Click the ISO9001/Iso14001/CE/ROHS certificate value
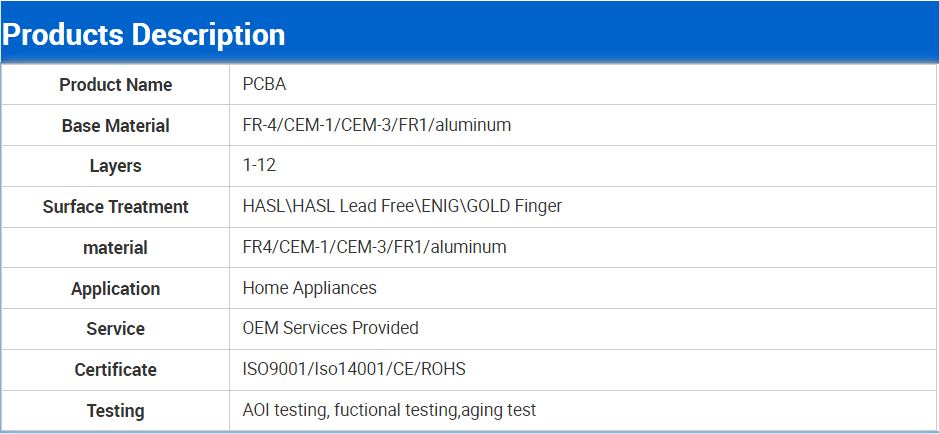939x434 pixels. point(354,370)
